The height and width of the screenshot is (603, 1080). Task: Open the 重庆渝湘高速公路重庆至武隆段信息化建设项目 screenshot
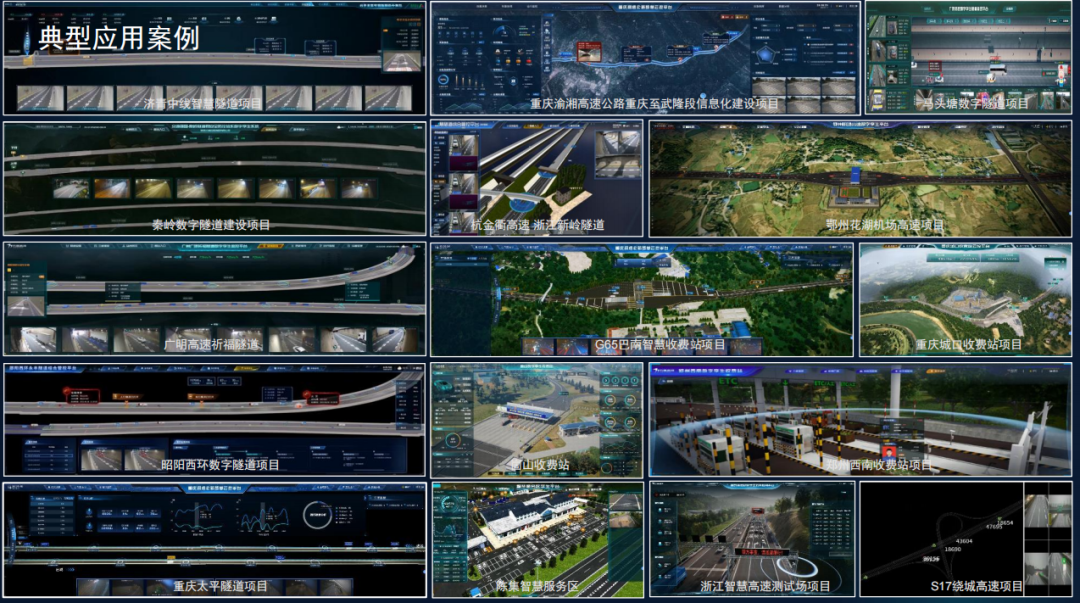click(645, 58)
